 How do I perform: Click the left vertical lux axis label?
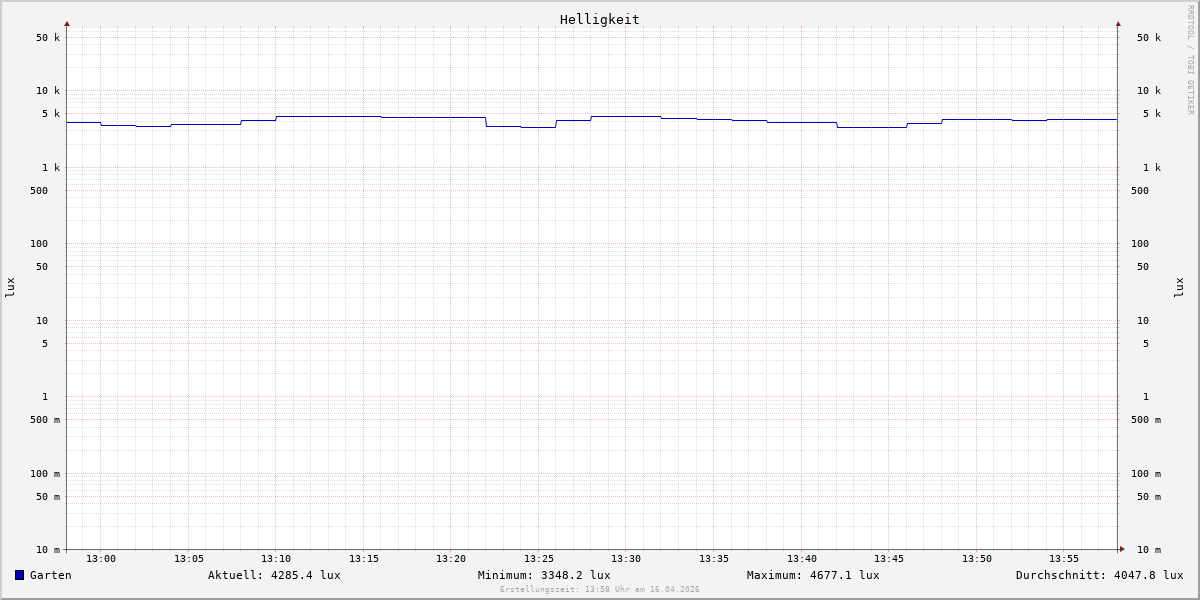coord(10,287)
